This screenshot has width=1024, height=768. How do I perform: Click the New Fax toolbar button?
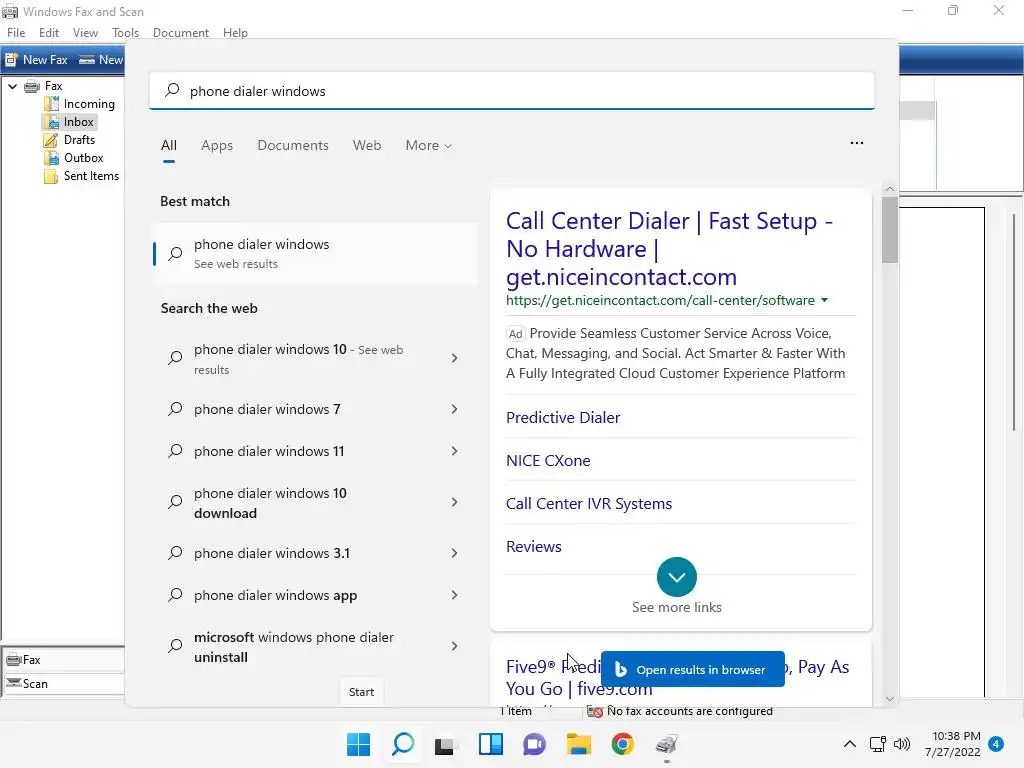click(37, 59)
